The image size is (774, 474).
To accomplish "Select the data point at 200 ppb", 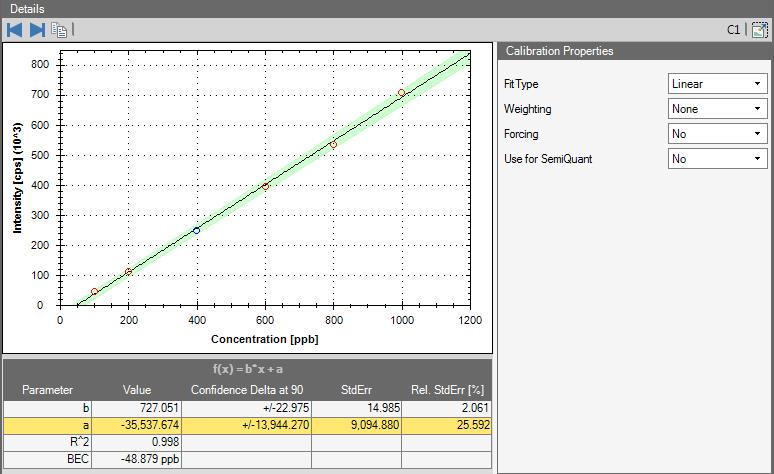I will pyautogui.click(x=128, y=272).
